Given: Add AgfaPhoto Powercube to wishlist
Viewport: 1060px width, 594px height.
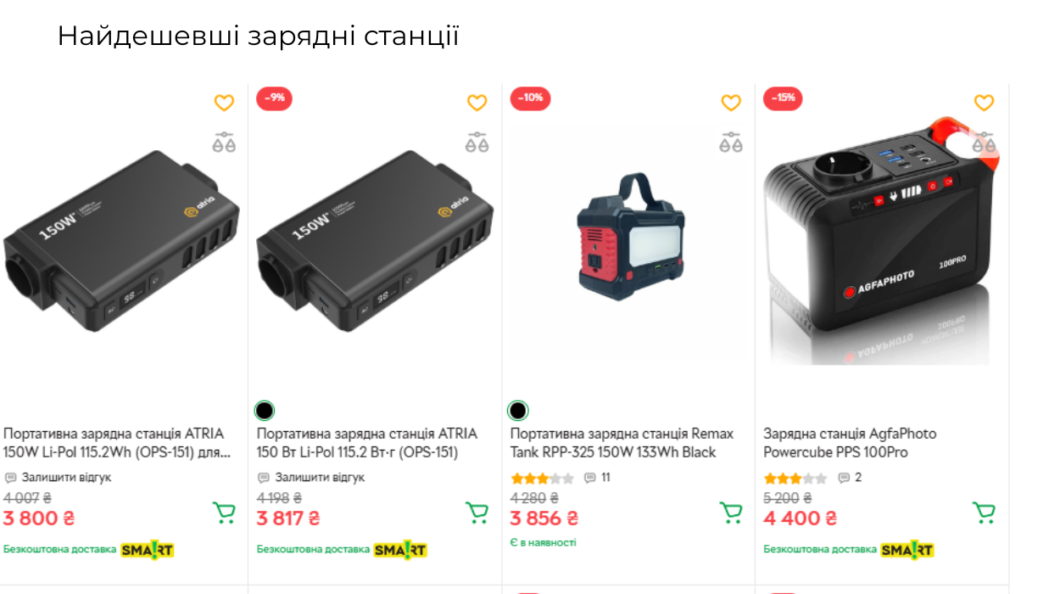Looking at the screenshot, I should pyautogui.click(x=984, y=103).
